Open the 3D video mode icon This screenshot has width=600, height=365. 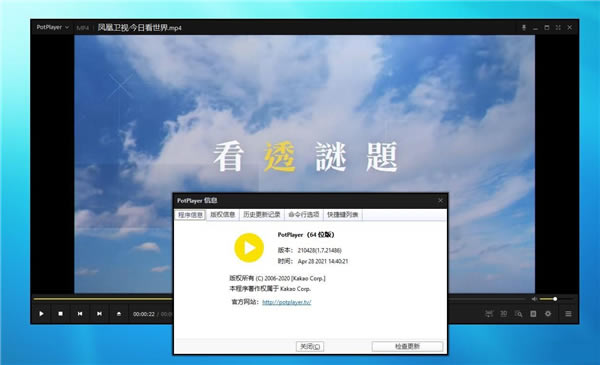[504, 314]
